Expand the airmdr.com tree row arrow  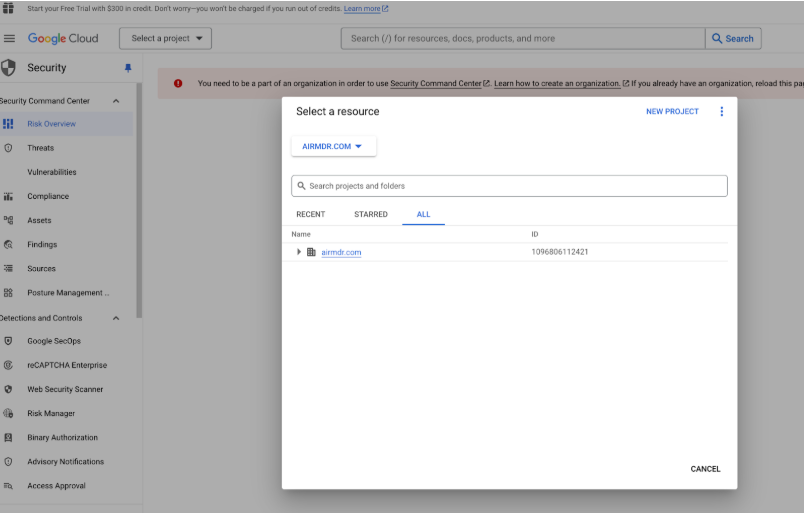click(298, 252)
